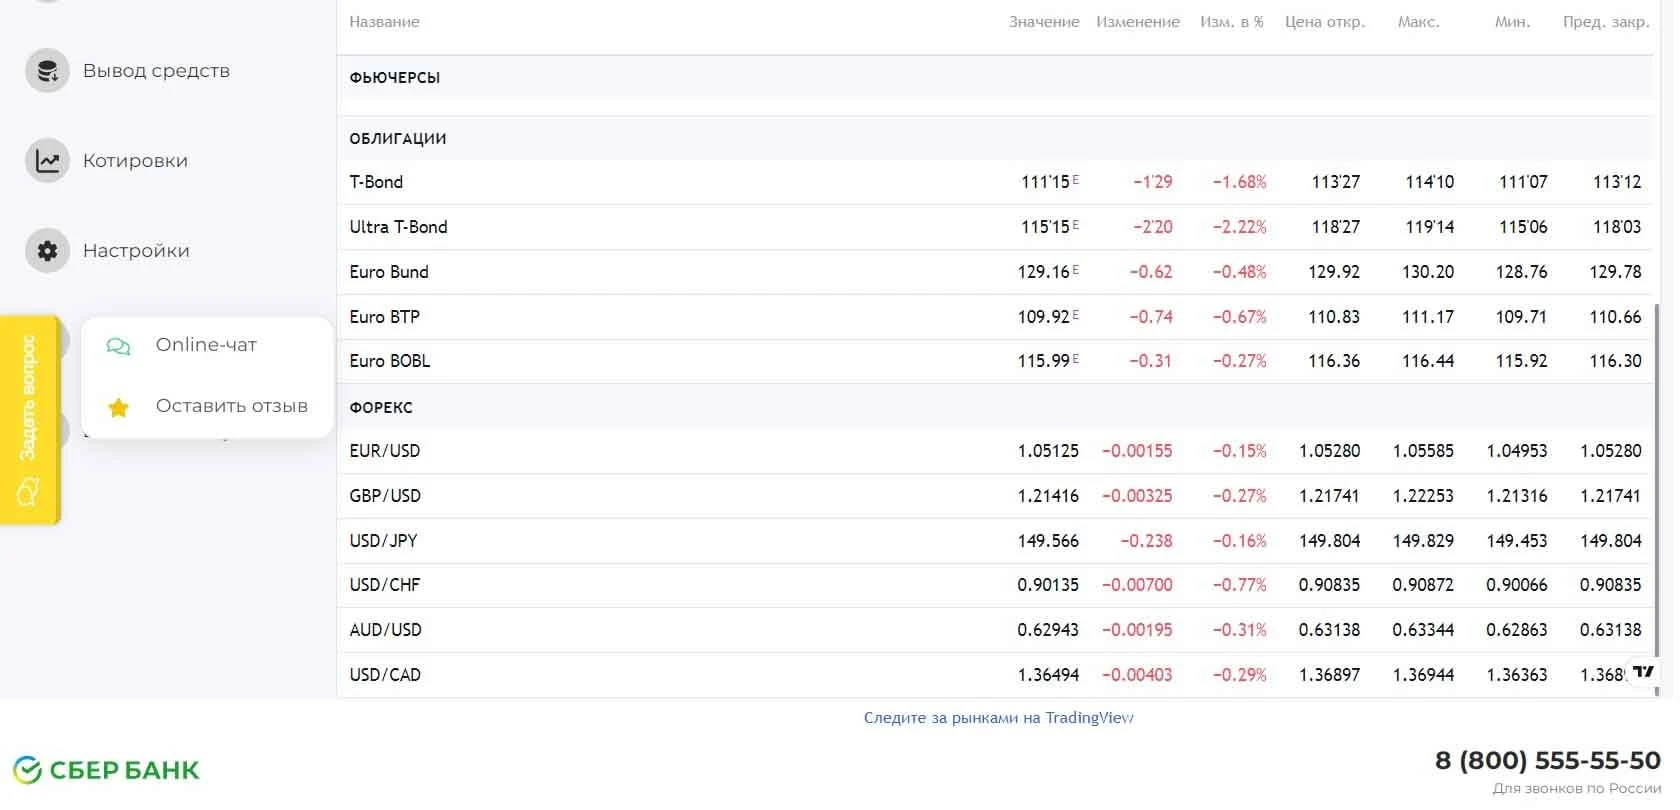
Task: Click the Изменение column header
Action: (x=1138, y=22)
